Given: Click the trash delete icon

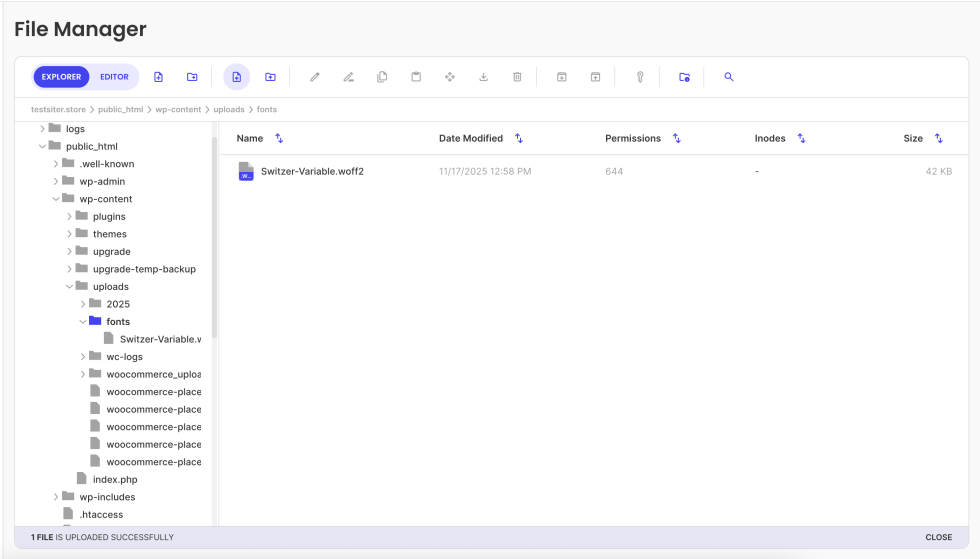Looking at the screenshot, I should pyautogui.click(x=517, y=77).
